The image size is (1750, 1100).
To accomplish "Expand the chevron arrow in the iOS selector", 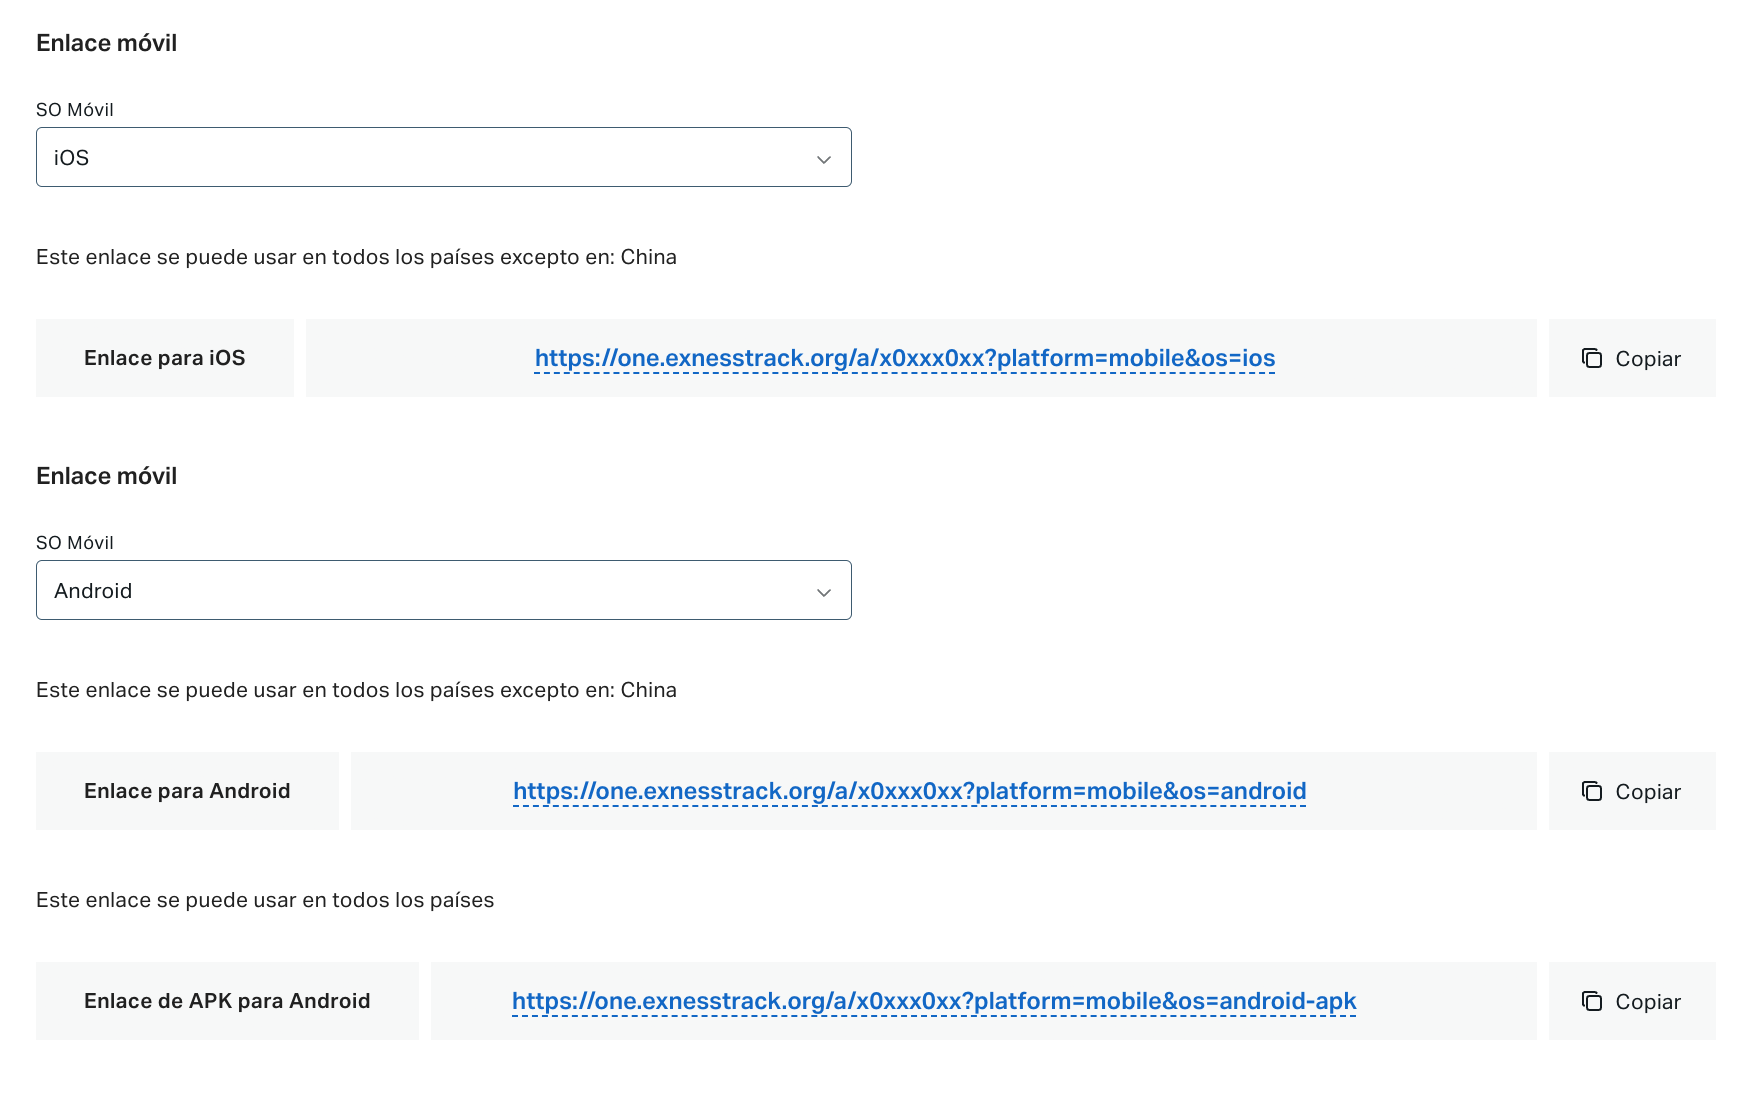I will tap(824, 159).
